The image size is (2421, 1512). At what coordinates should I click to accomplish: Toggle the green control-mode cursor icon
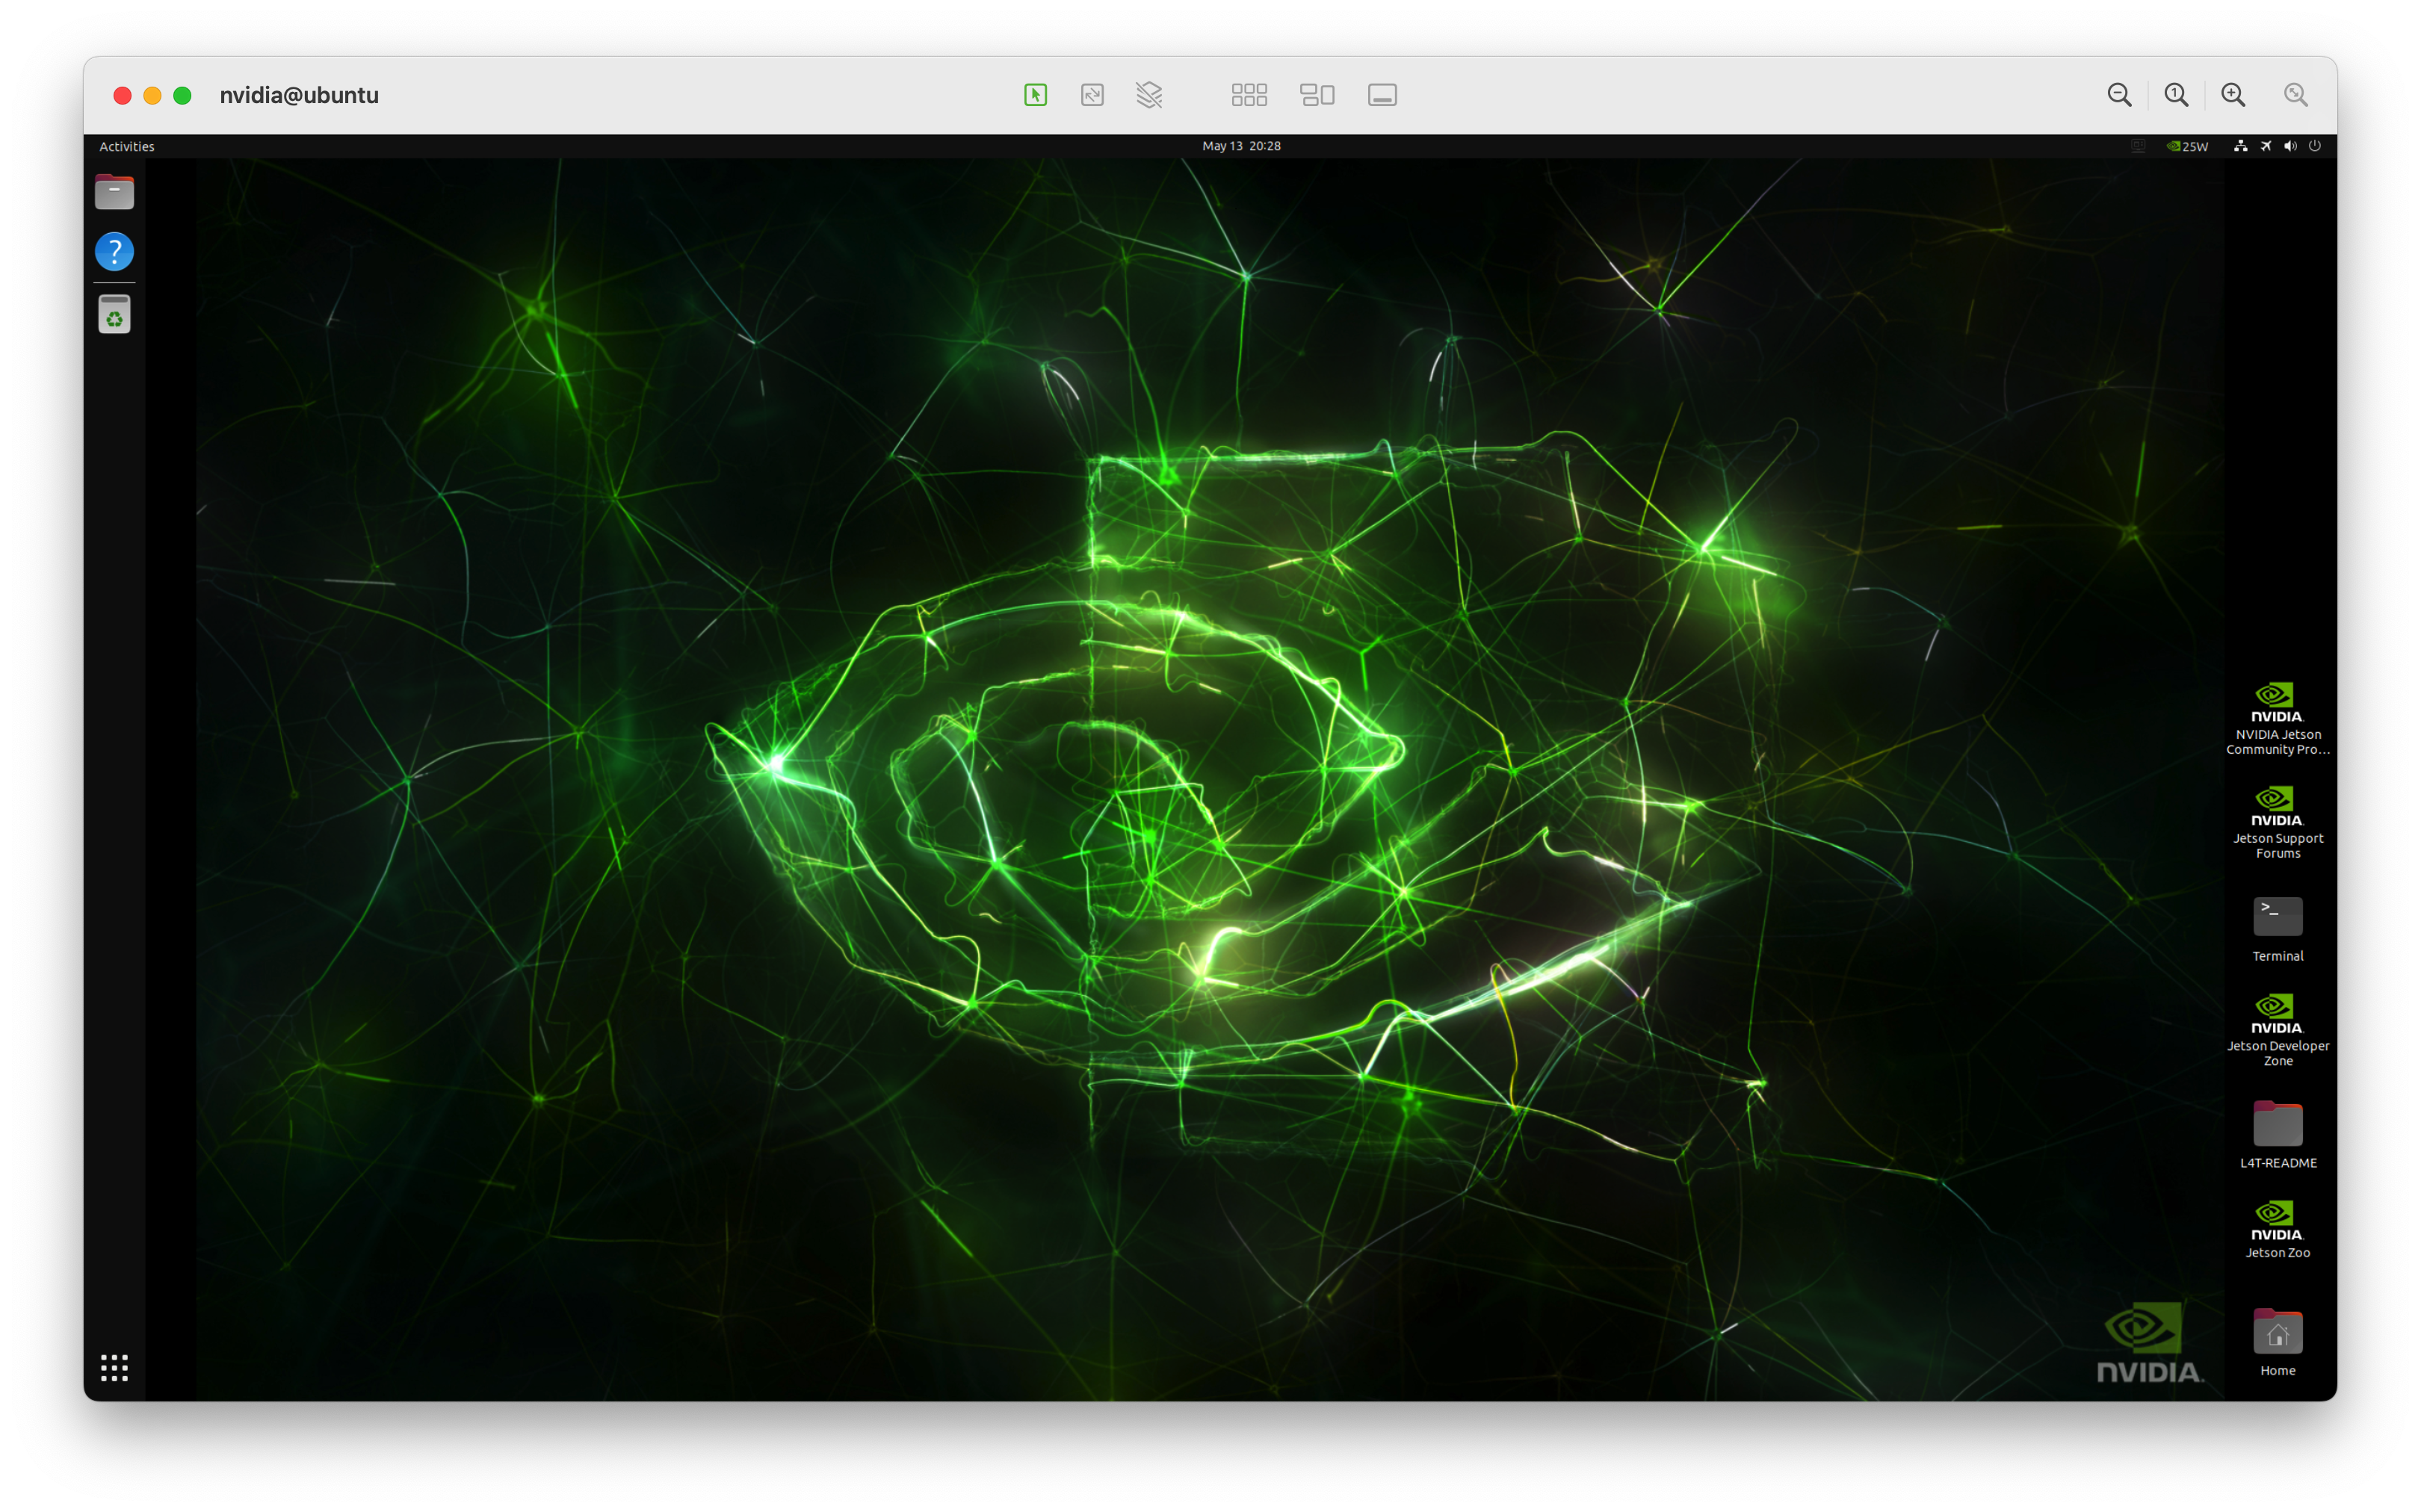1035,95
